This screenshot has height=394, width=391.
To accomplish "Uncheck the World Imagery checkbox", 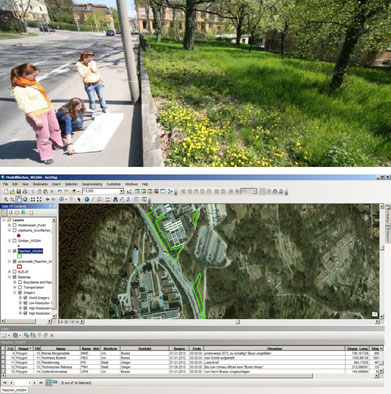I will 25,298.
